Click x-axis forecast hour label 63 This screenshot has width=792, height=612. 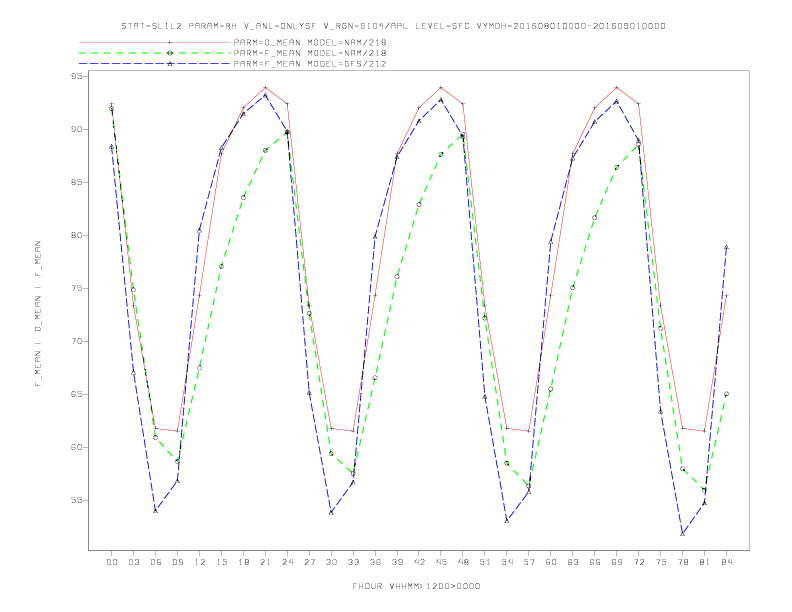[573, 562]
